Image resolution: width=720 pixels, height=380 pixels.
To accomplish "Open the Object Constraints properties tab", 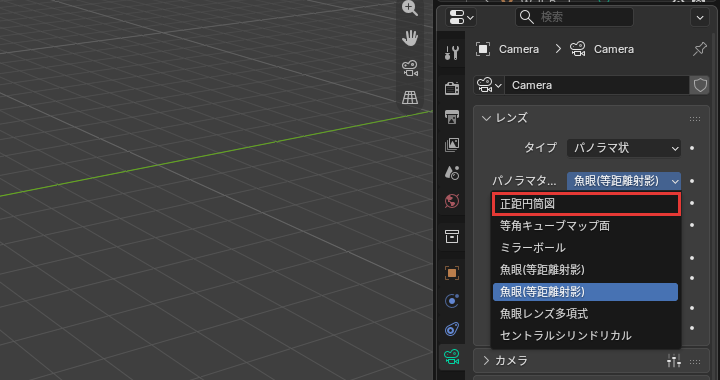I will (452, 329).
